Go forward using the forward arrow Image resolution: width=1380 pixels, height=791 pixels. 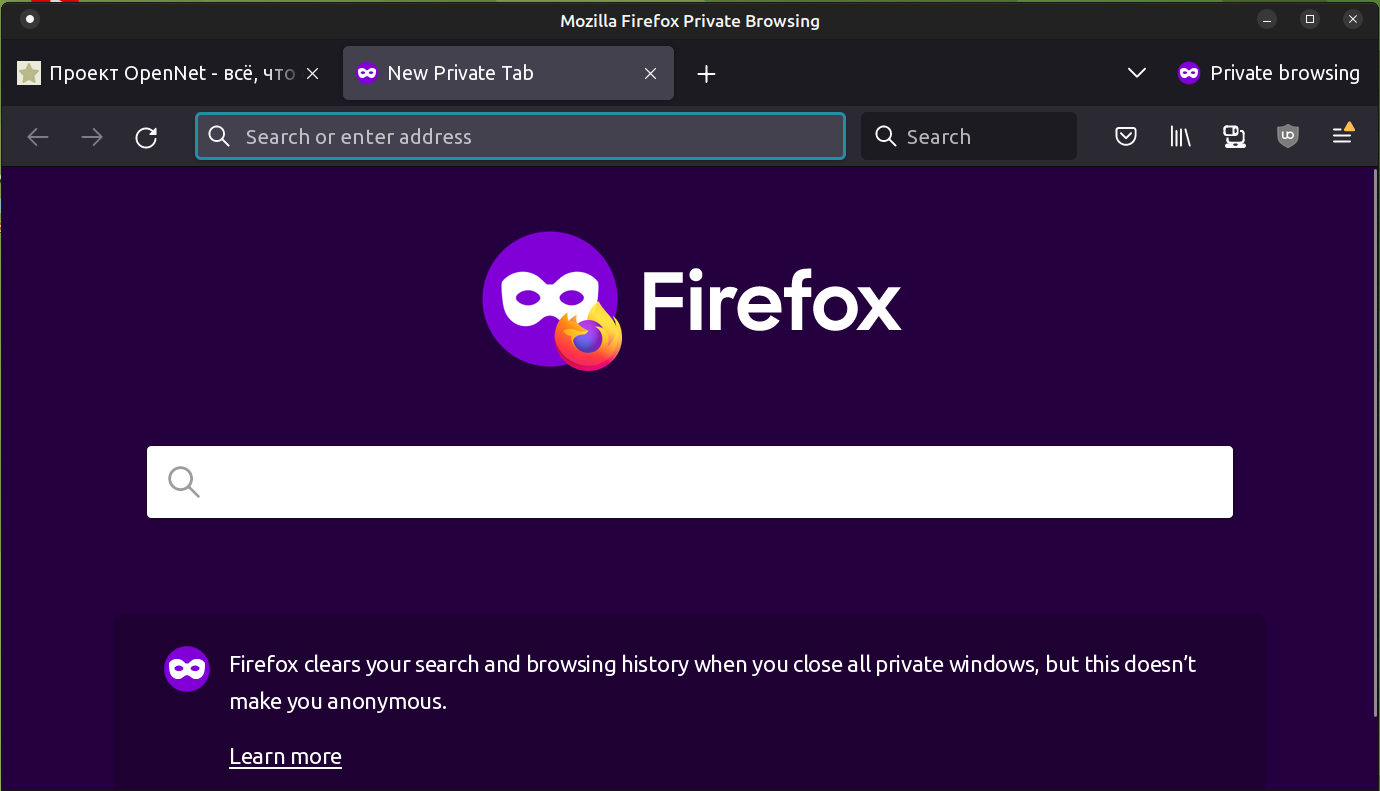[x=92, y=137]
